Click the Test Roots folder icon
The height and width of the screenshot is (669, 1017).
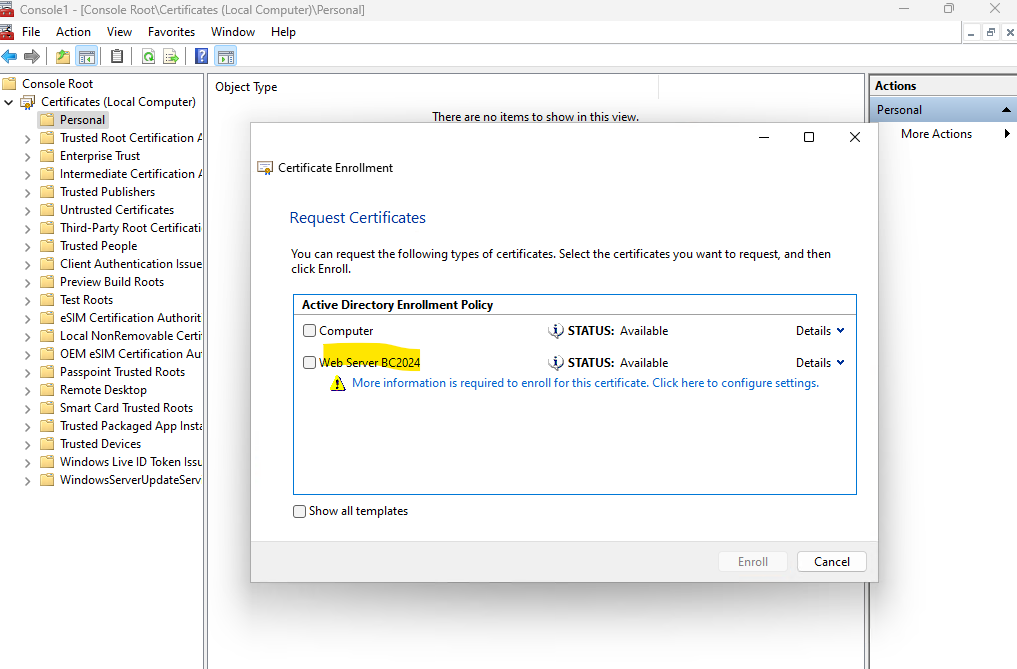47,300
